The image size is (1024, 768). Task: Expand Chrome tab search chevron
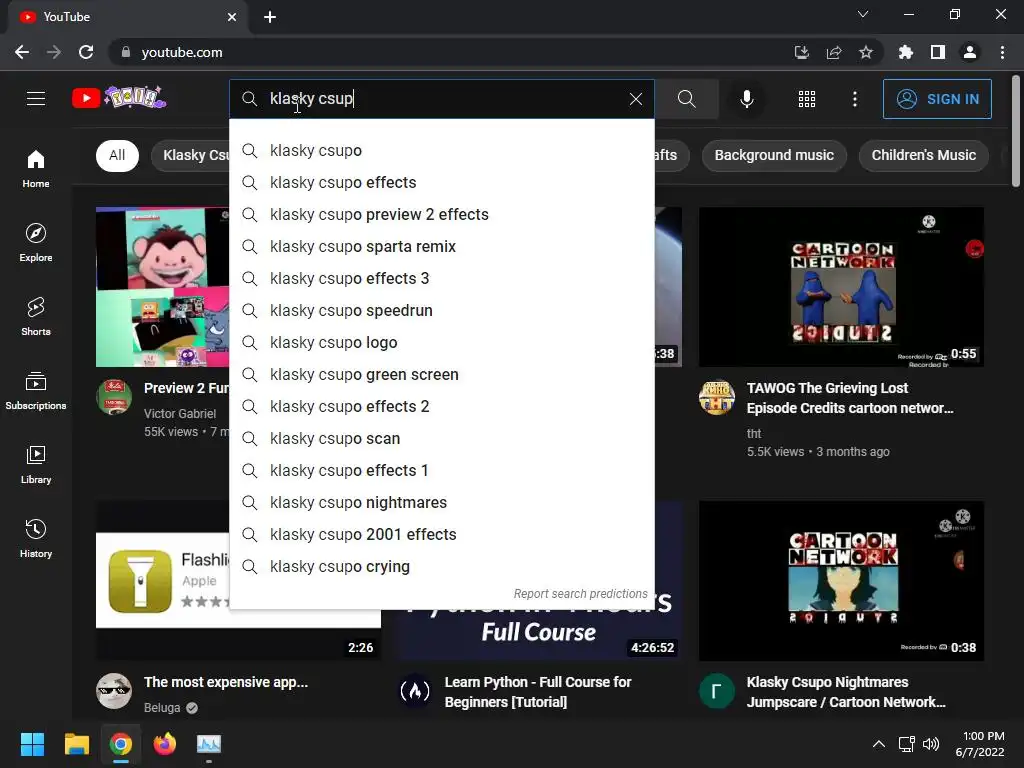pos(863,14)
